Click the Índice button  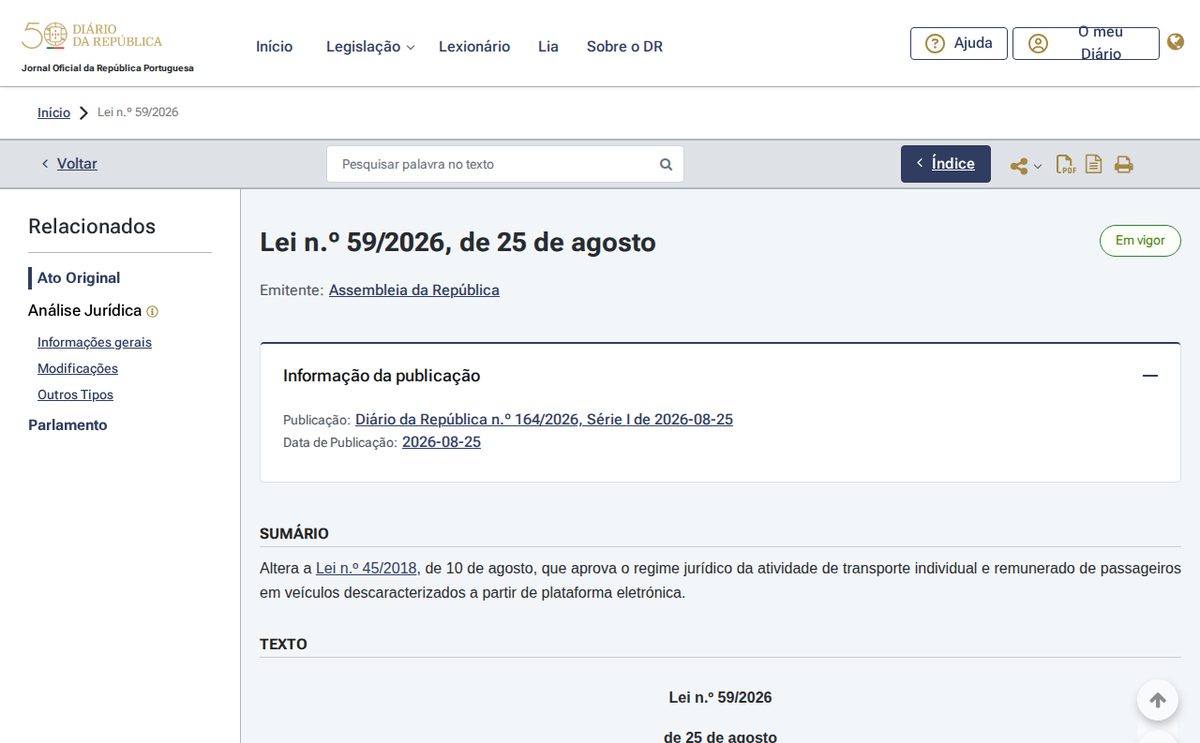[946, 164]
